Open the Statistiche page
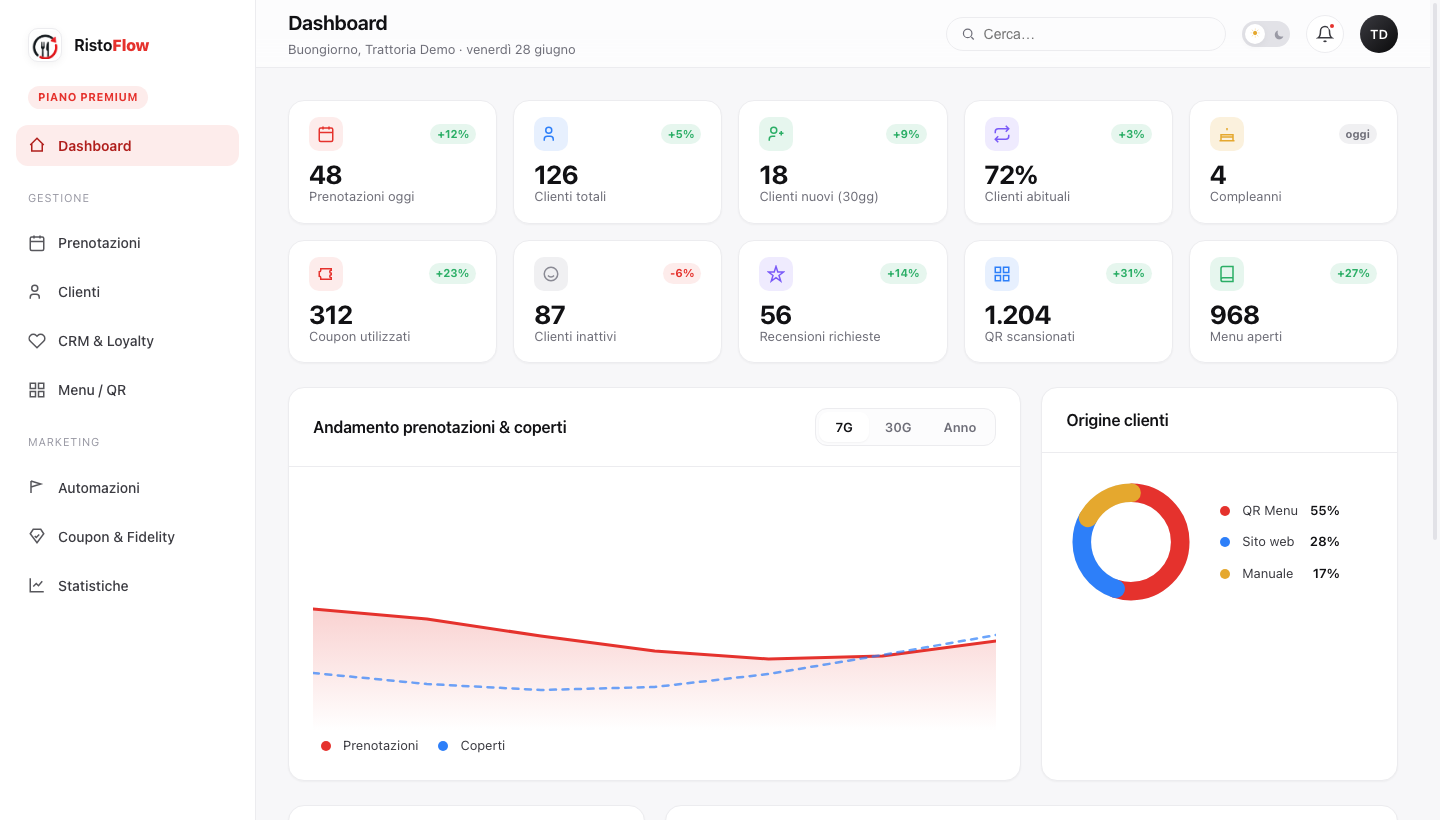 (x=128, y=586)
